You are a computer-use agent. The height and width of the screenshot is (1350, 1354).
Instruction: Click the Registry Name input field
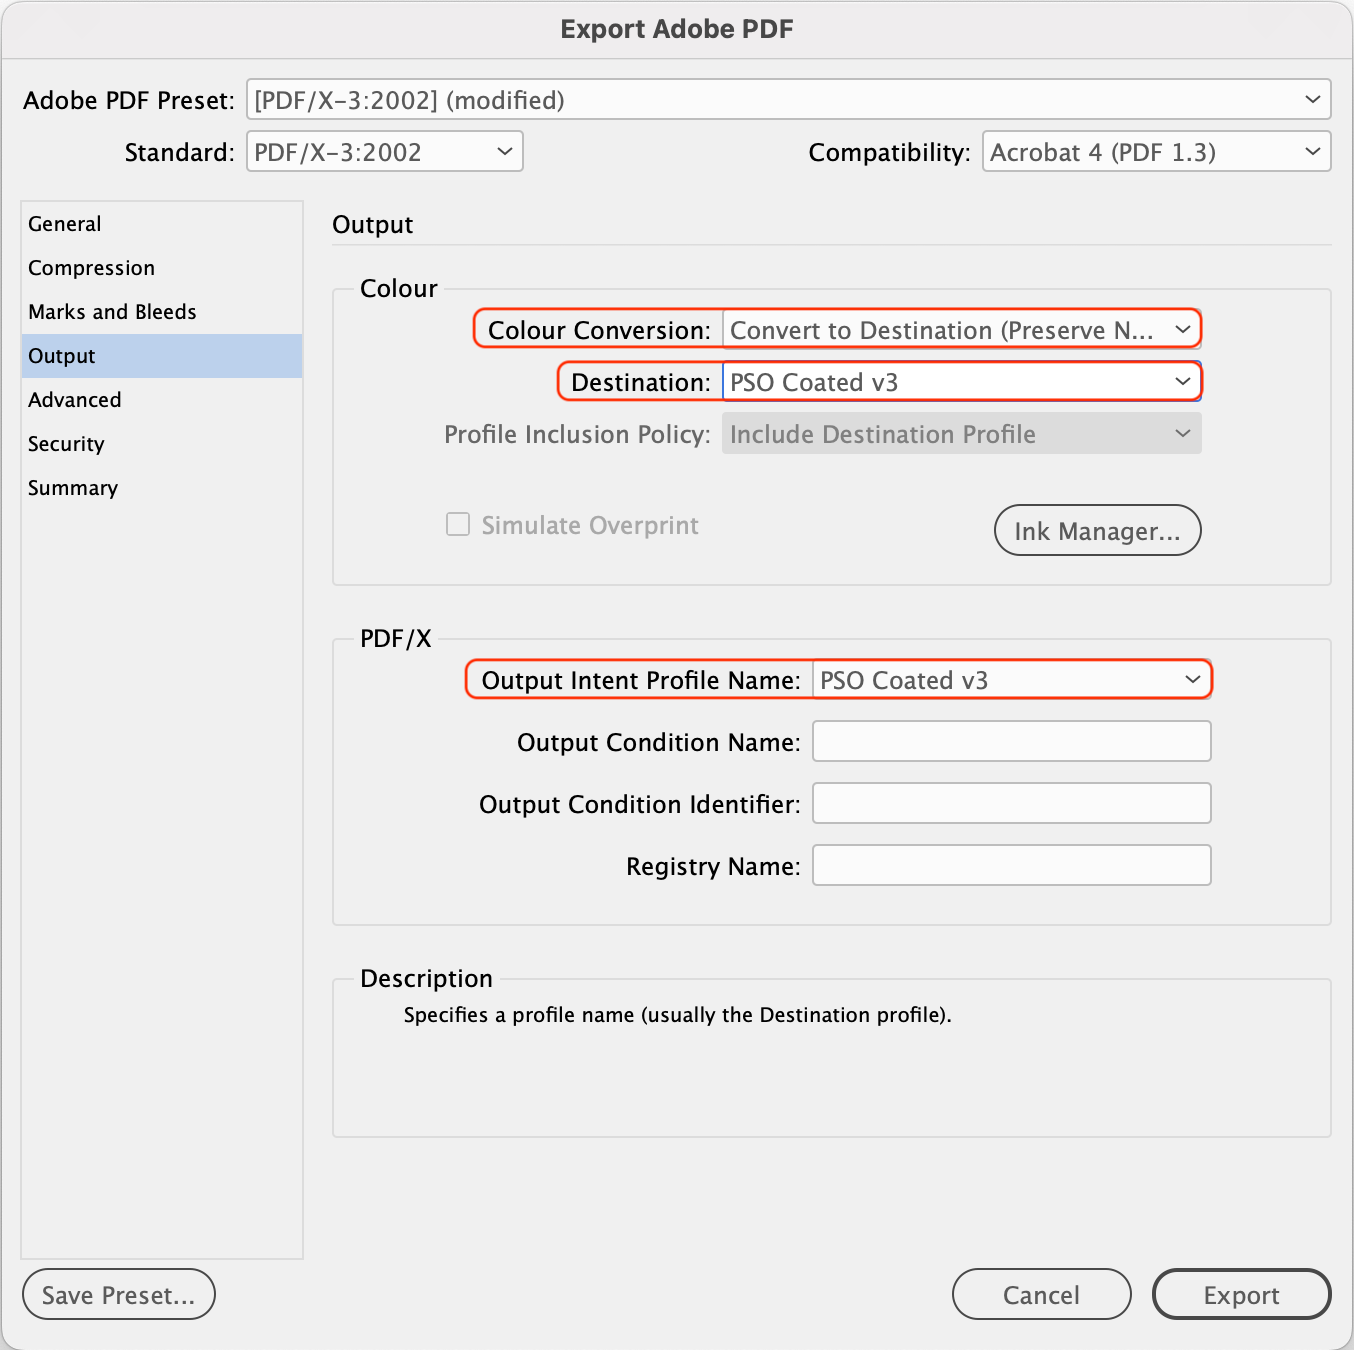point(1011,866)
